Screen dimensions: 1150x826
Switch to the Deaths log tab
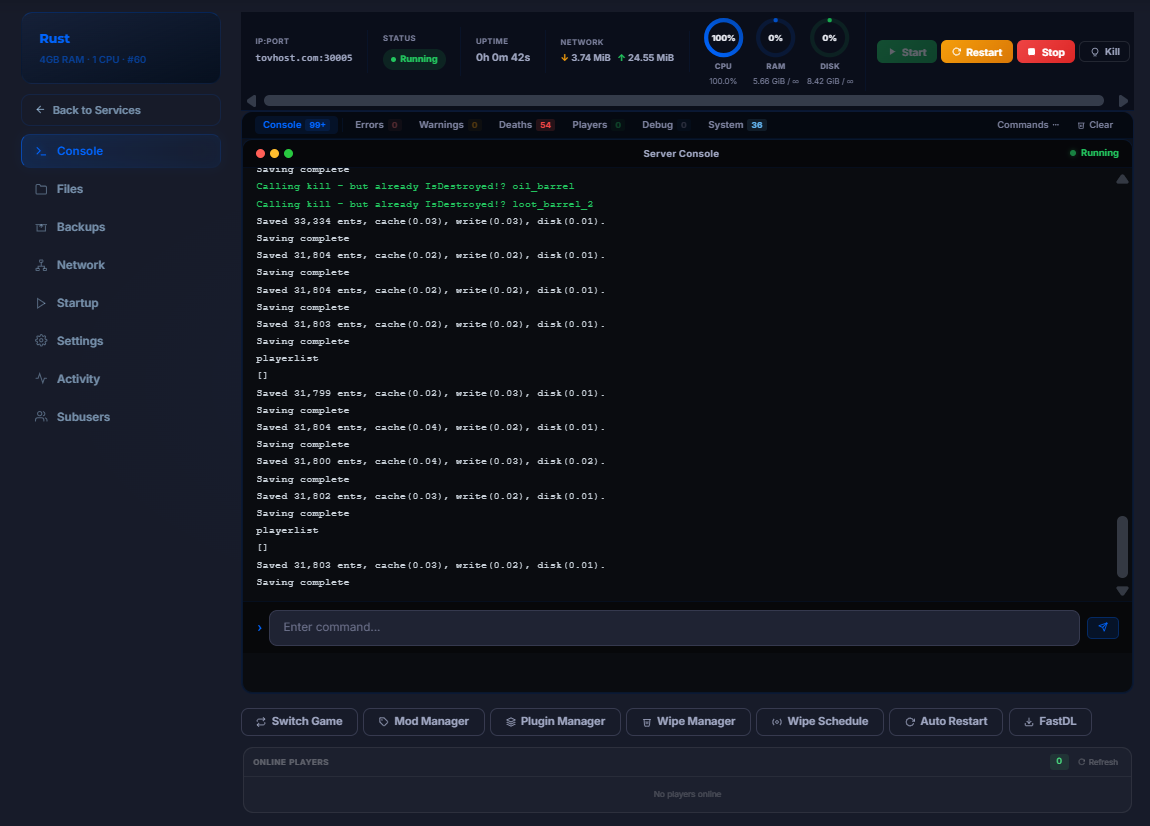525,125
